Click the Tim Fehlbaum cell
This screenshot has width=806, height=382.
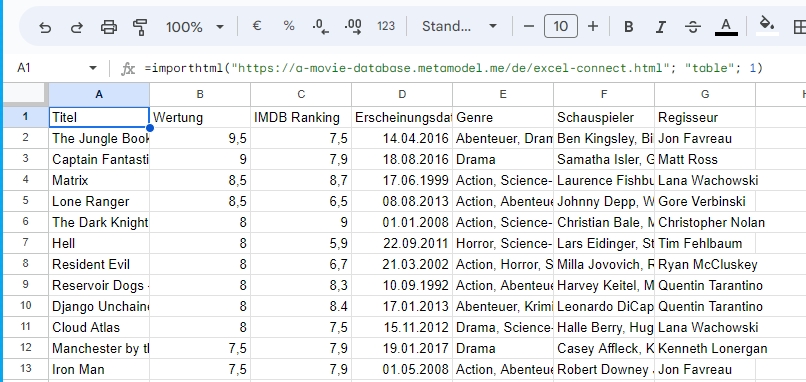point(705,243)
